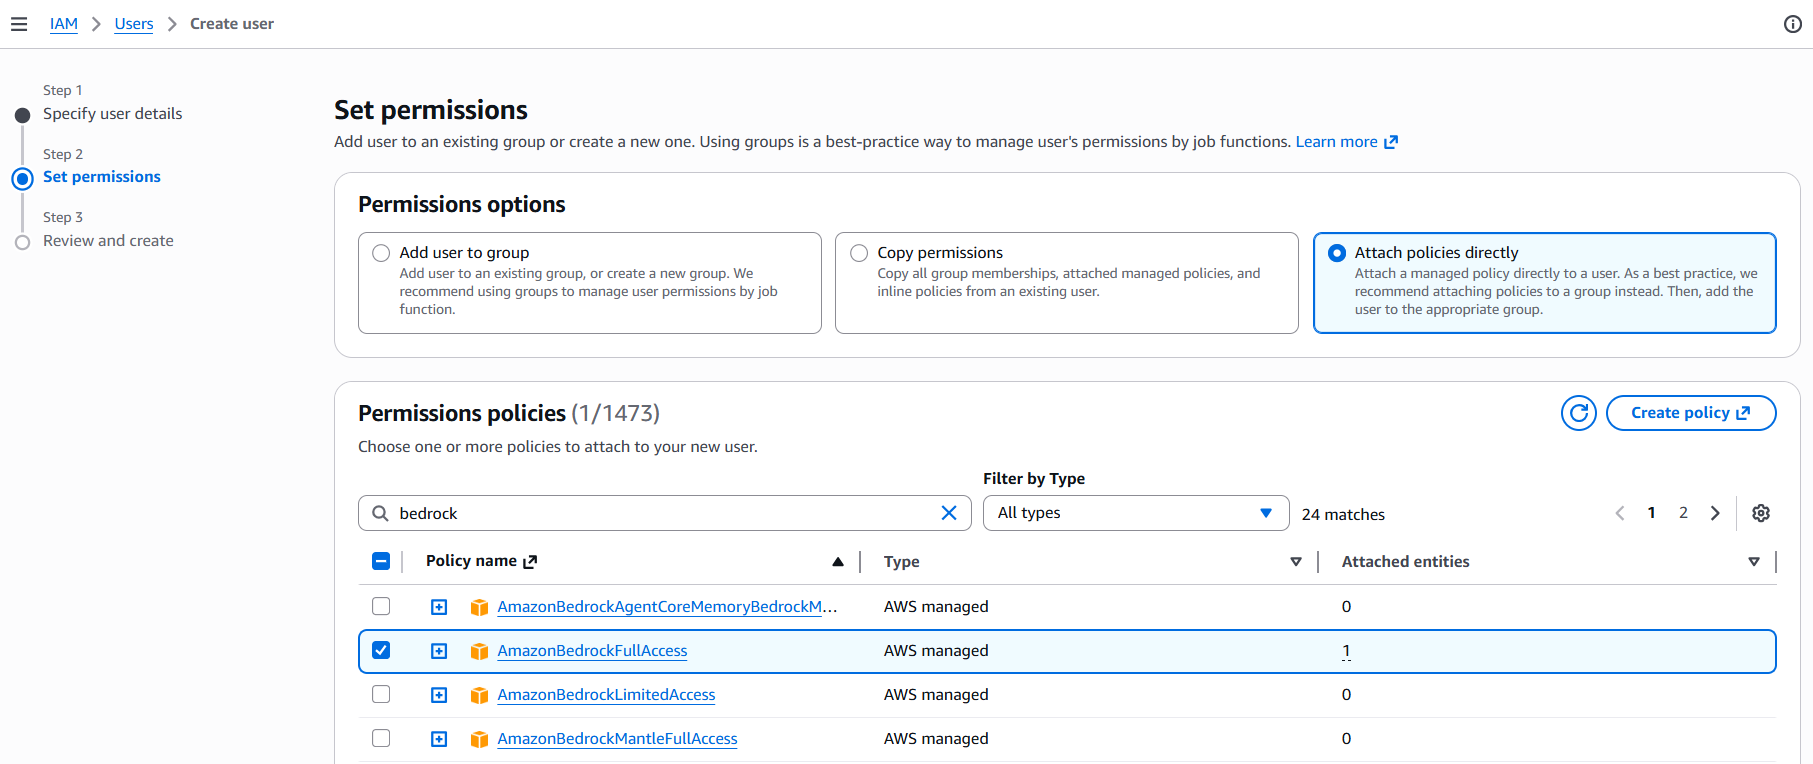Navigate to Users breadcrumb
This screenshot has width=1813, height=764.
click(134, 24)
